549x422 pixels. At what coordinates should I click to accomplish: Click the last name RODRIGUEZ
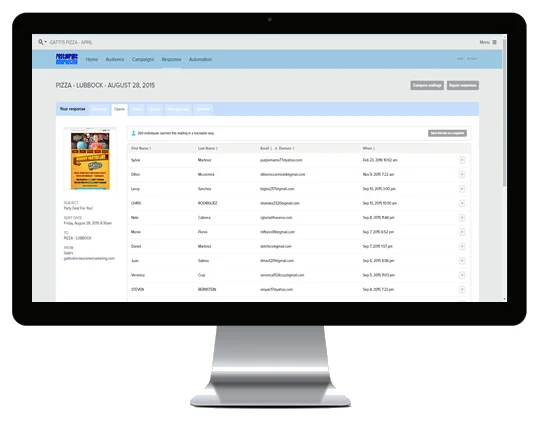click(x=207, y=203)
